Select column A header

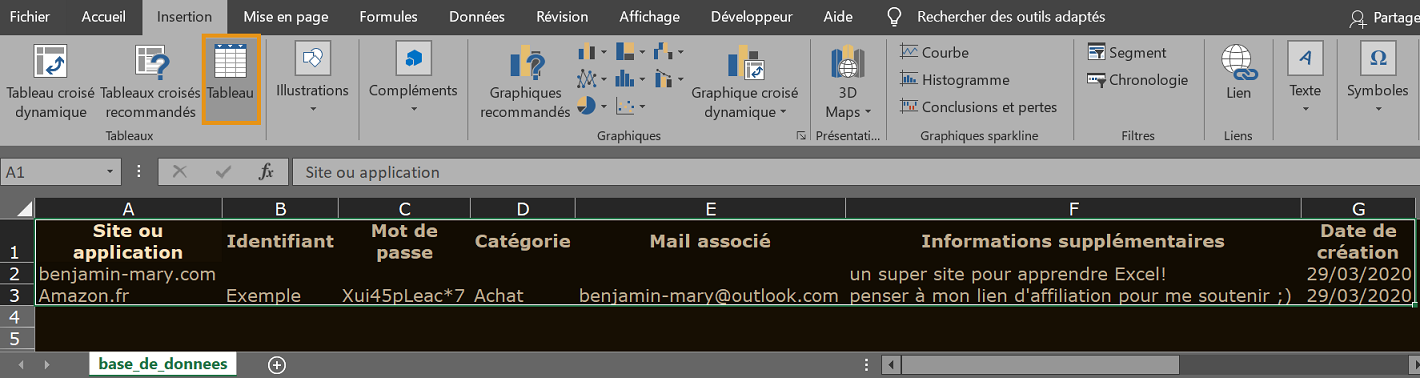(x=128, y=208)
